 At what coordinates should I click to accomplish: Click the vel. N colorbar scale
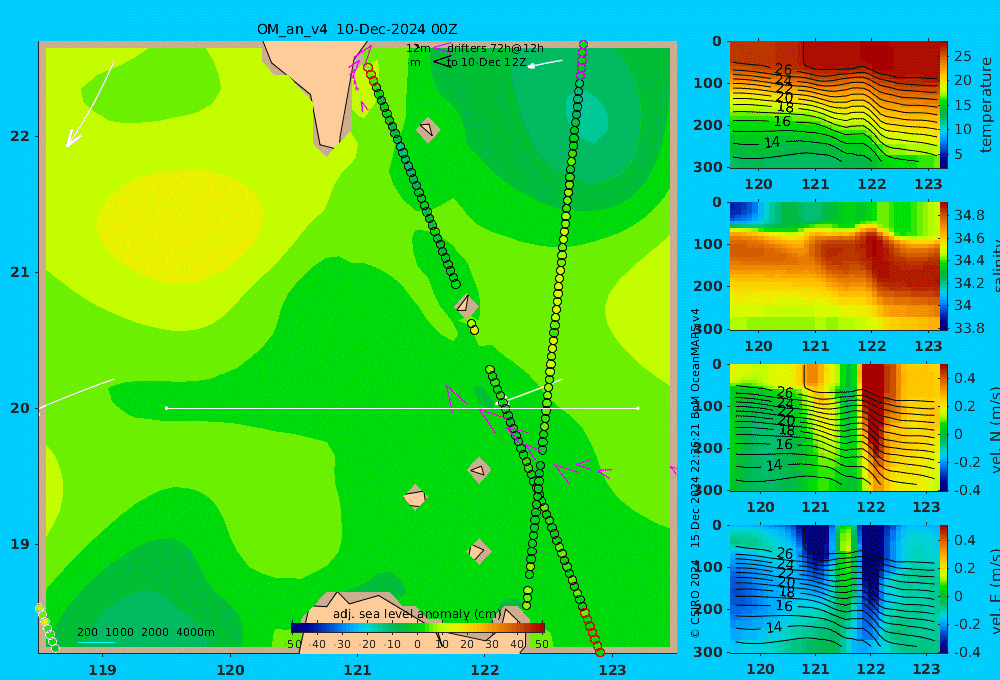tap(944, 427)
